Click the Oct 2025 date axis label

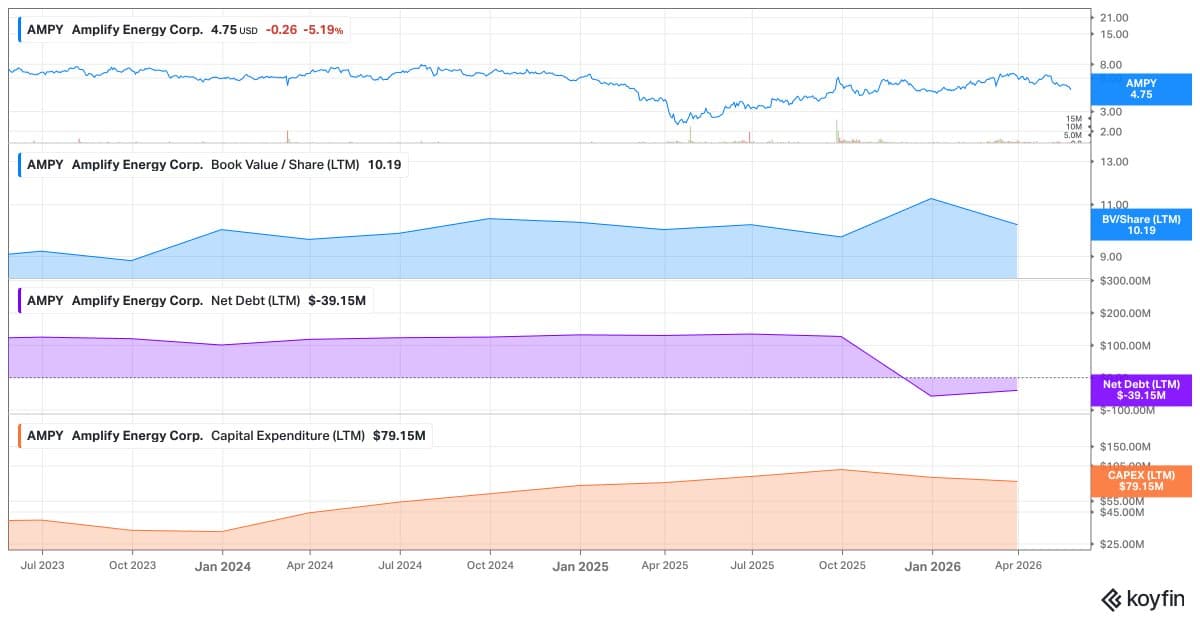click(x=842, y=565)
